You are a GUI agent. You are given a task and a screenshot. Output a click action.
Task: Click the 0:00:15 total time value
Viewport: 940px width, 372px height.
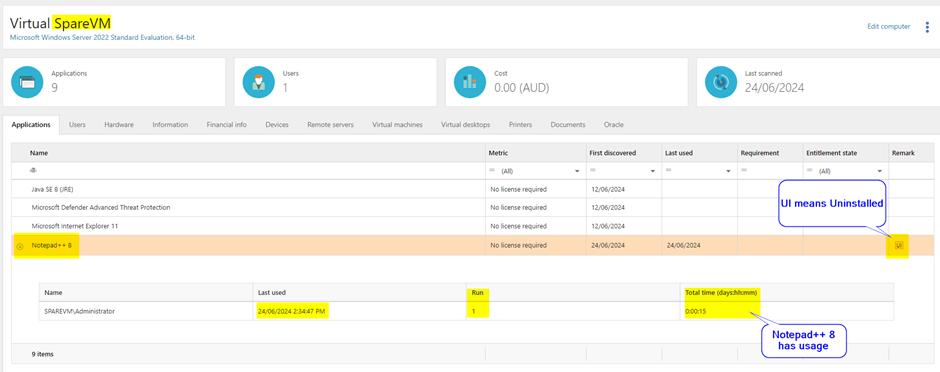(695, 311)
